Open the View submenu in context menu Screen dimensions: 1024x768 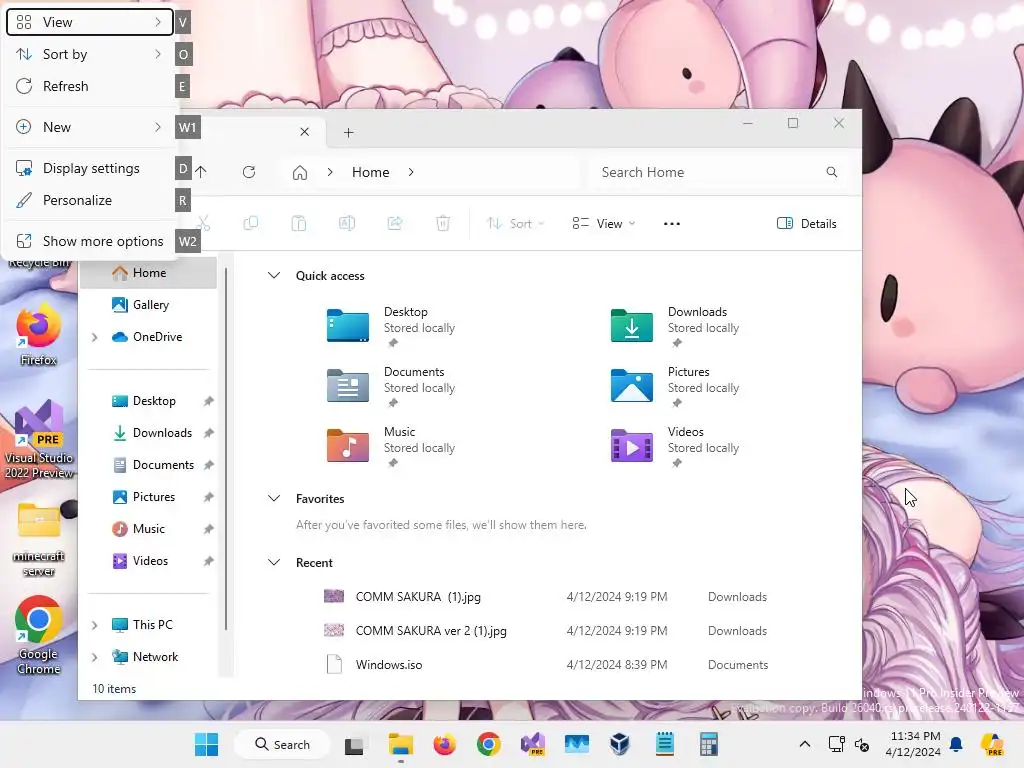point(89,22)
